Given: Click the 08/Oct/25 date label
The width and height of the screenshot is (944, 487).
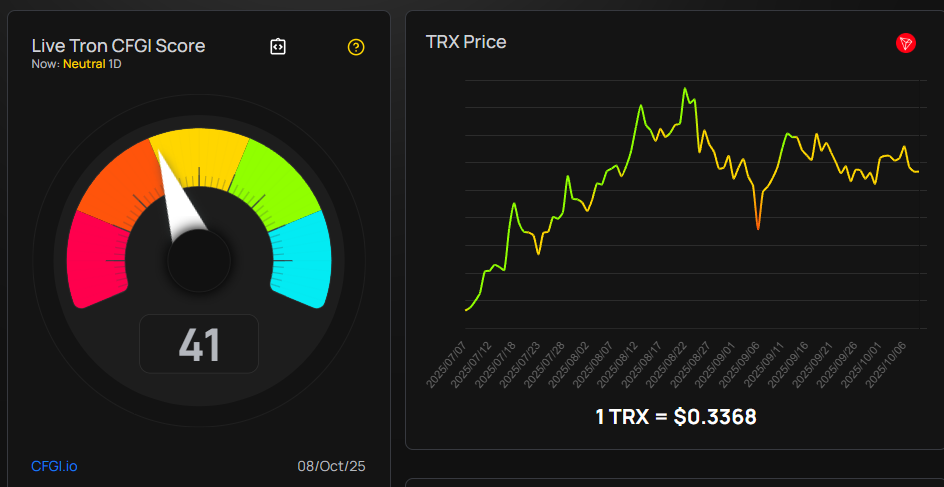Looking at the screenshot, I should (330, 466).
